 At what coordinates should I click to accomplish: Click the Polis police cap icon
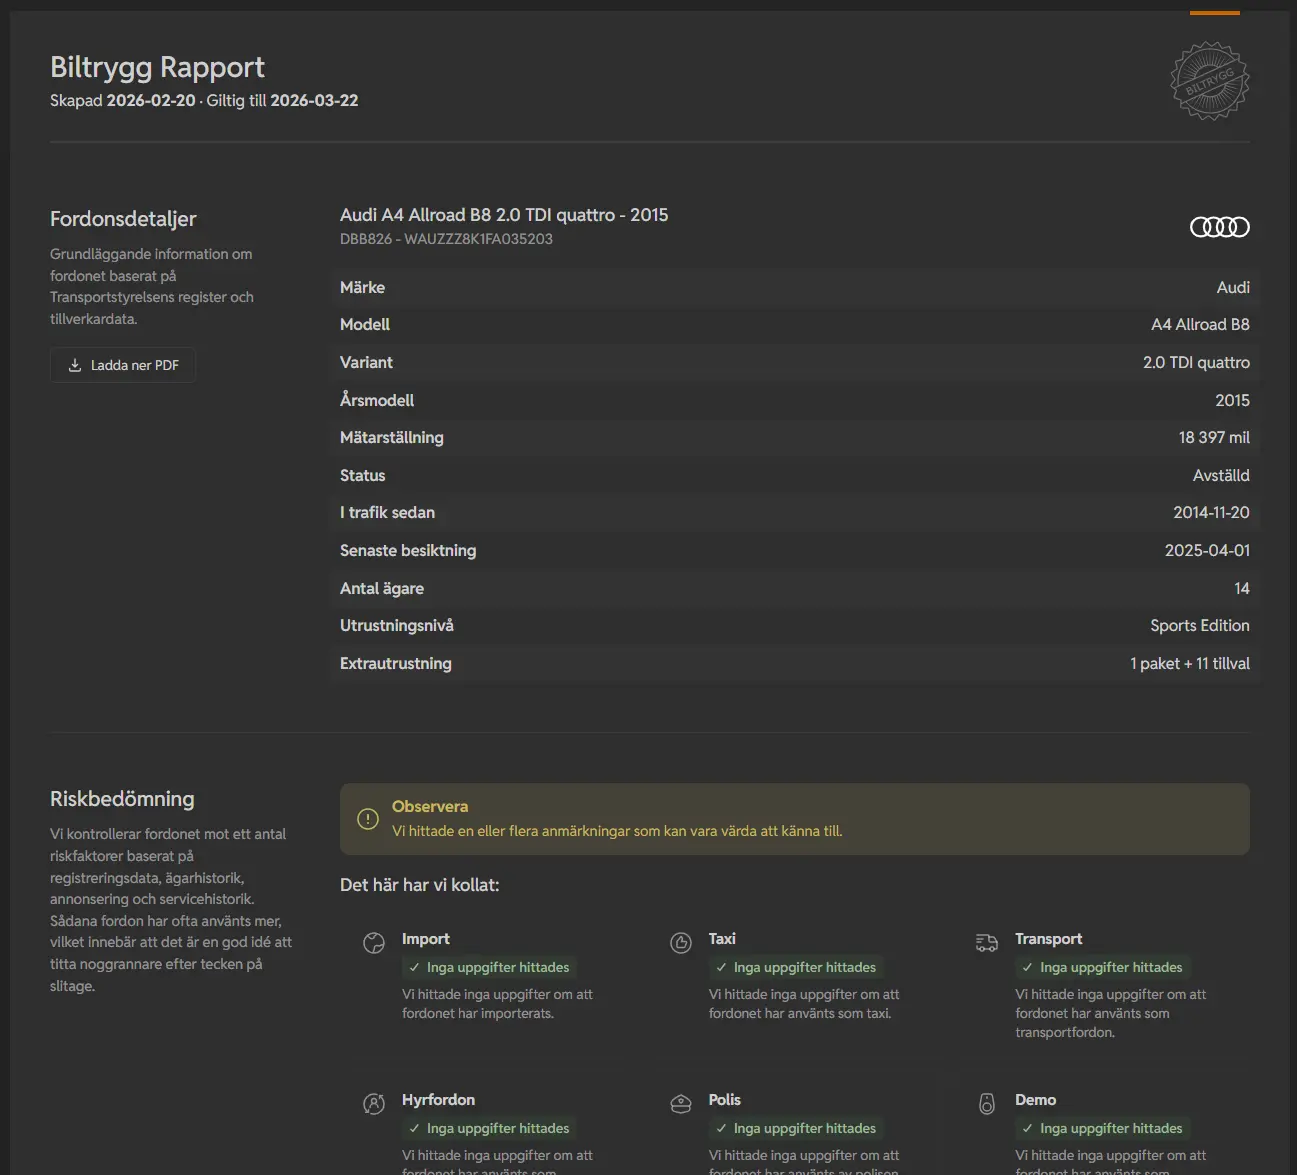tap(681, 1104)
